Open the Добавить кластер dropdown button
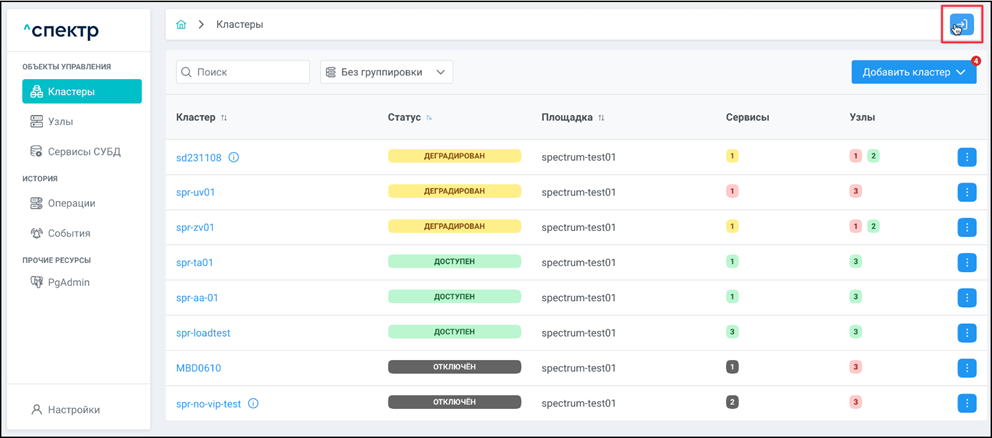Viewport: 992px width, 438px height. click(913, 72)
